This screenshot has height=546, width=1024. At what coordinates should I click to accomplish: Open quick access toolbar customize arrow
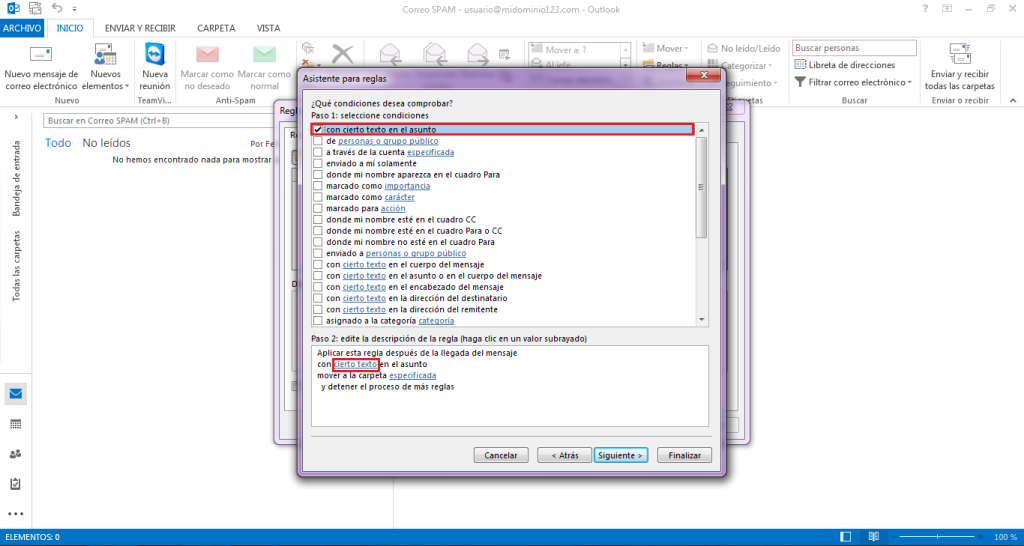tap(74, 10)
